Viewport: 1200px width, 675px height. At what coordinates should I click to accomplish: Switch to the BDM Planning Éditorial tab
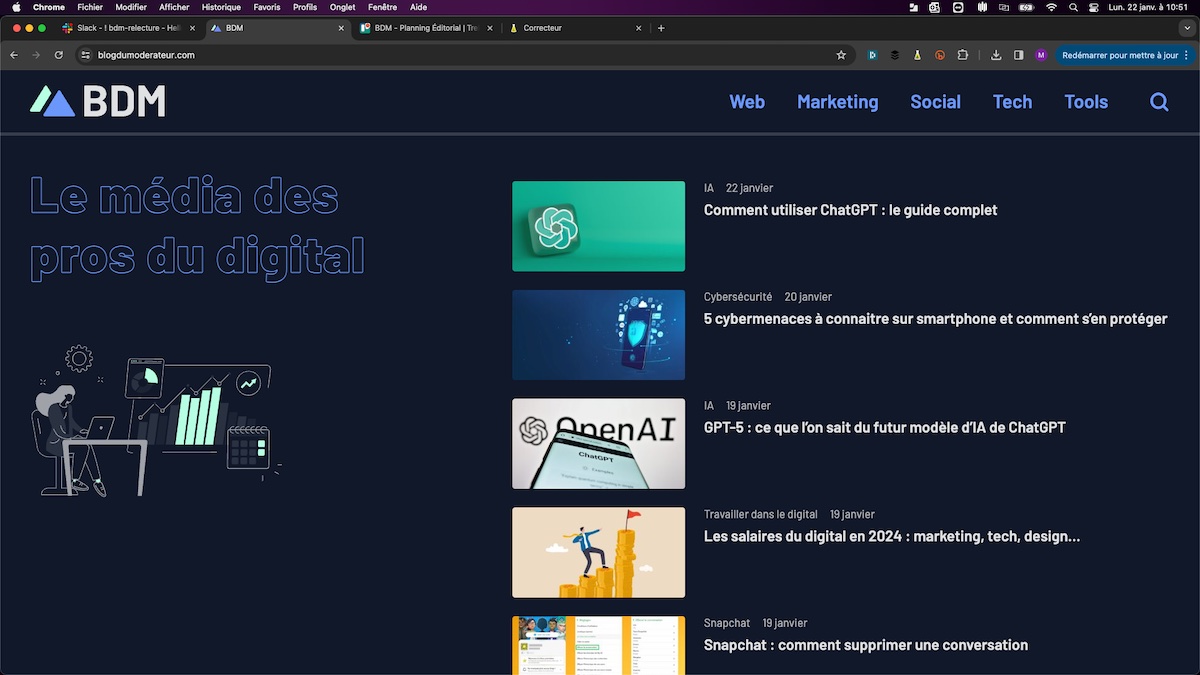[x=425, y=28]
